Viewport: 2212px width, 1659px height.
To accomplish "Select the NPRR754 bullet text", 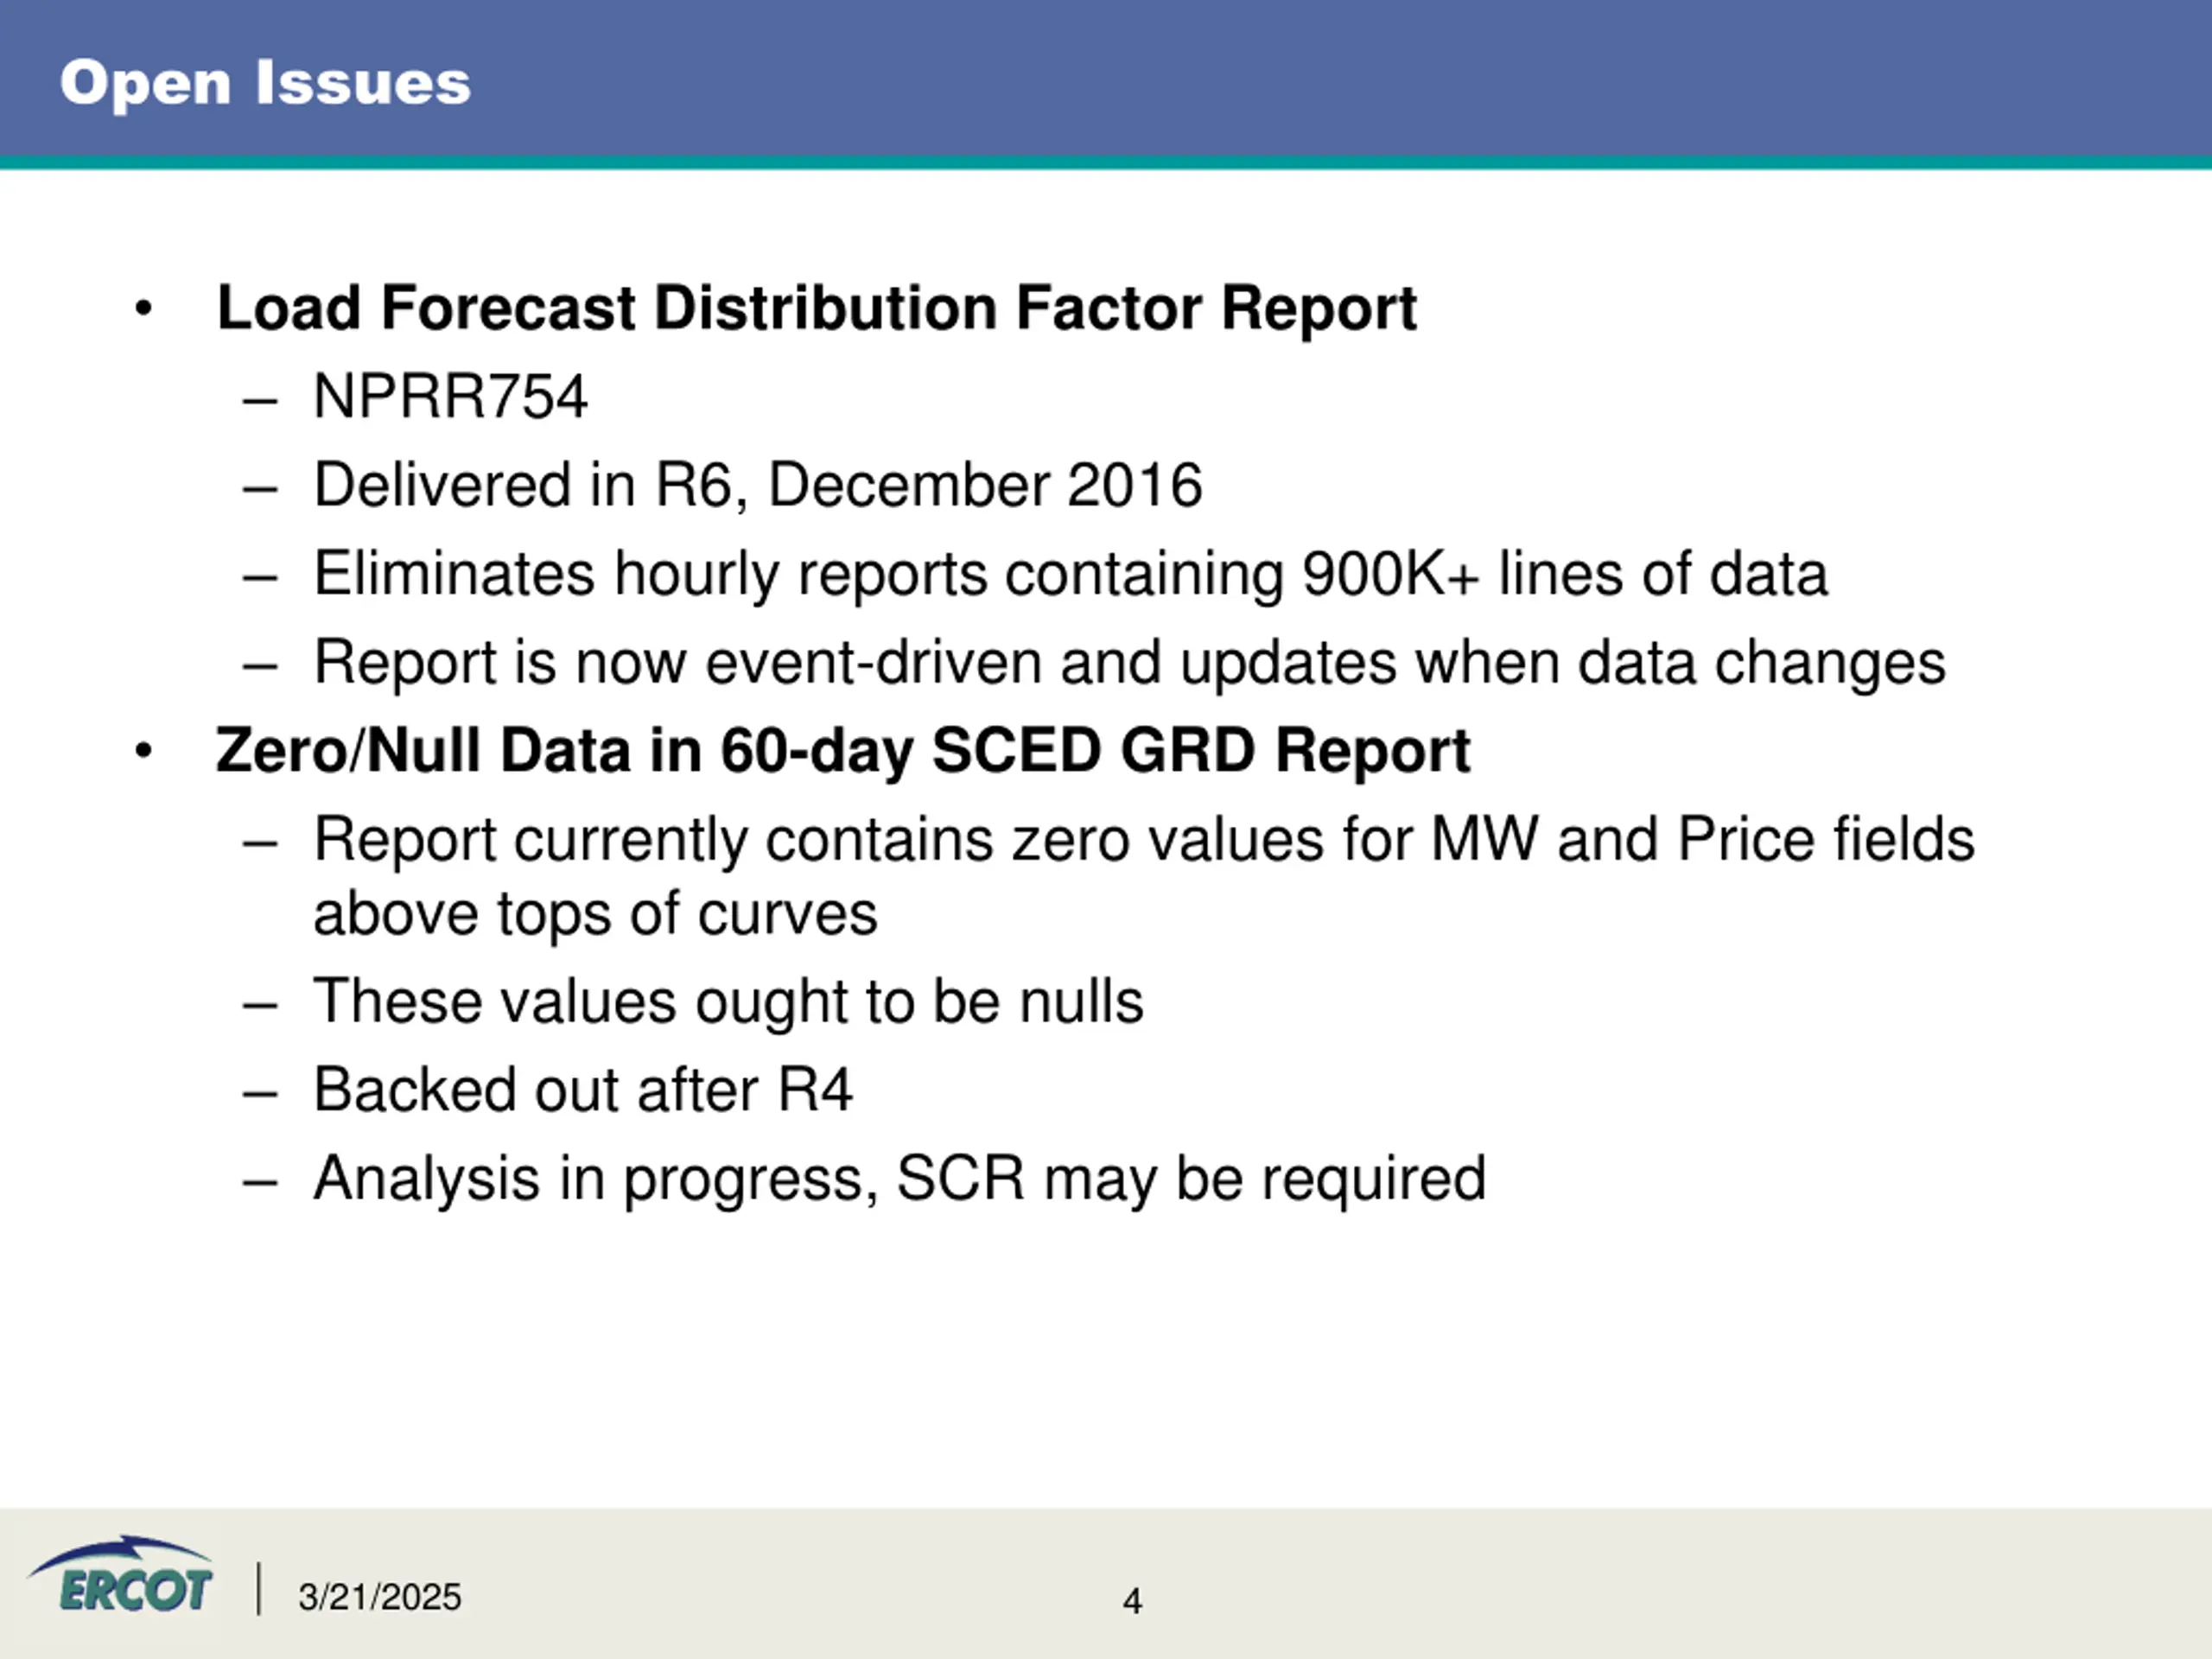I will 450,396.
